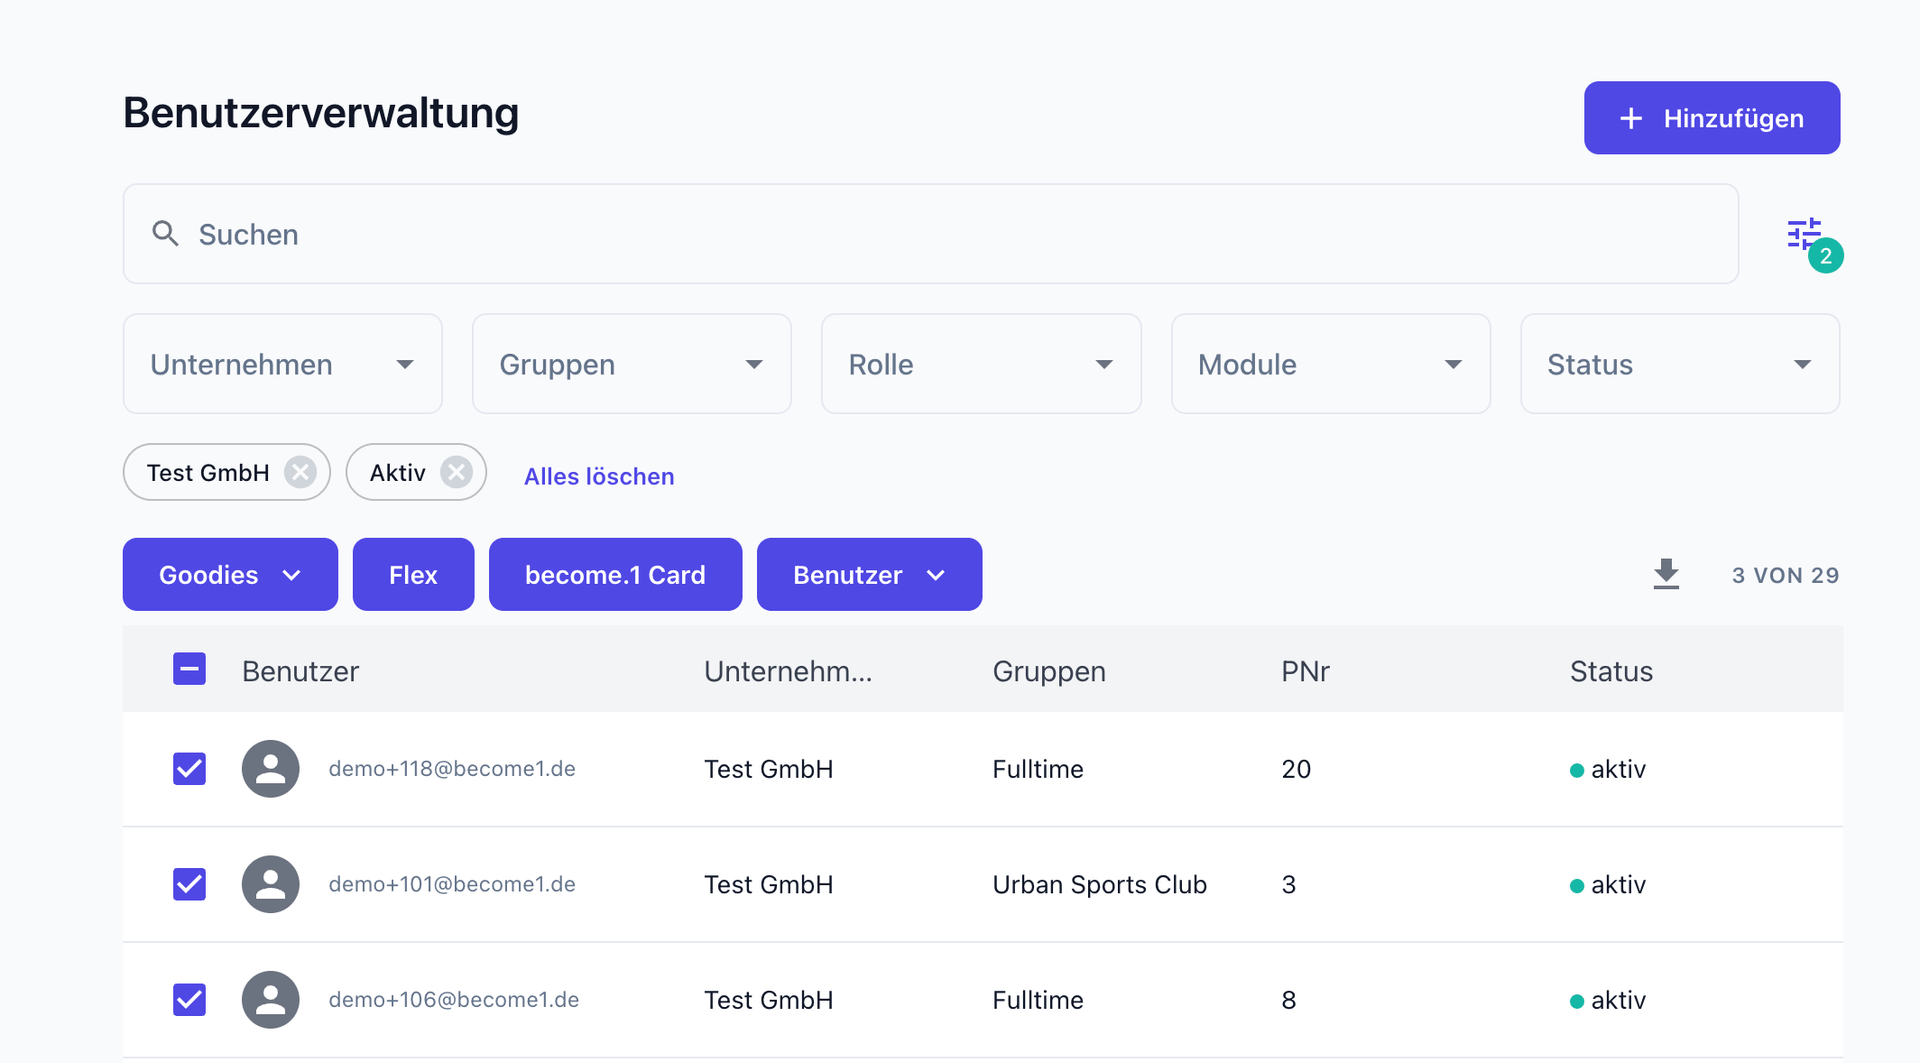
Task: Open the Benutzer action menu
Action: (x=869, y=575)
